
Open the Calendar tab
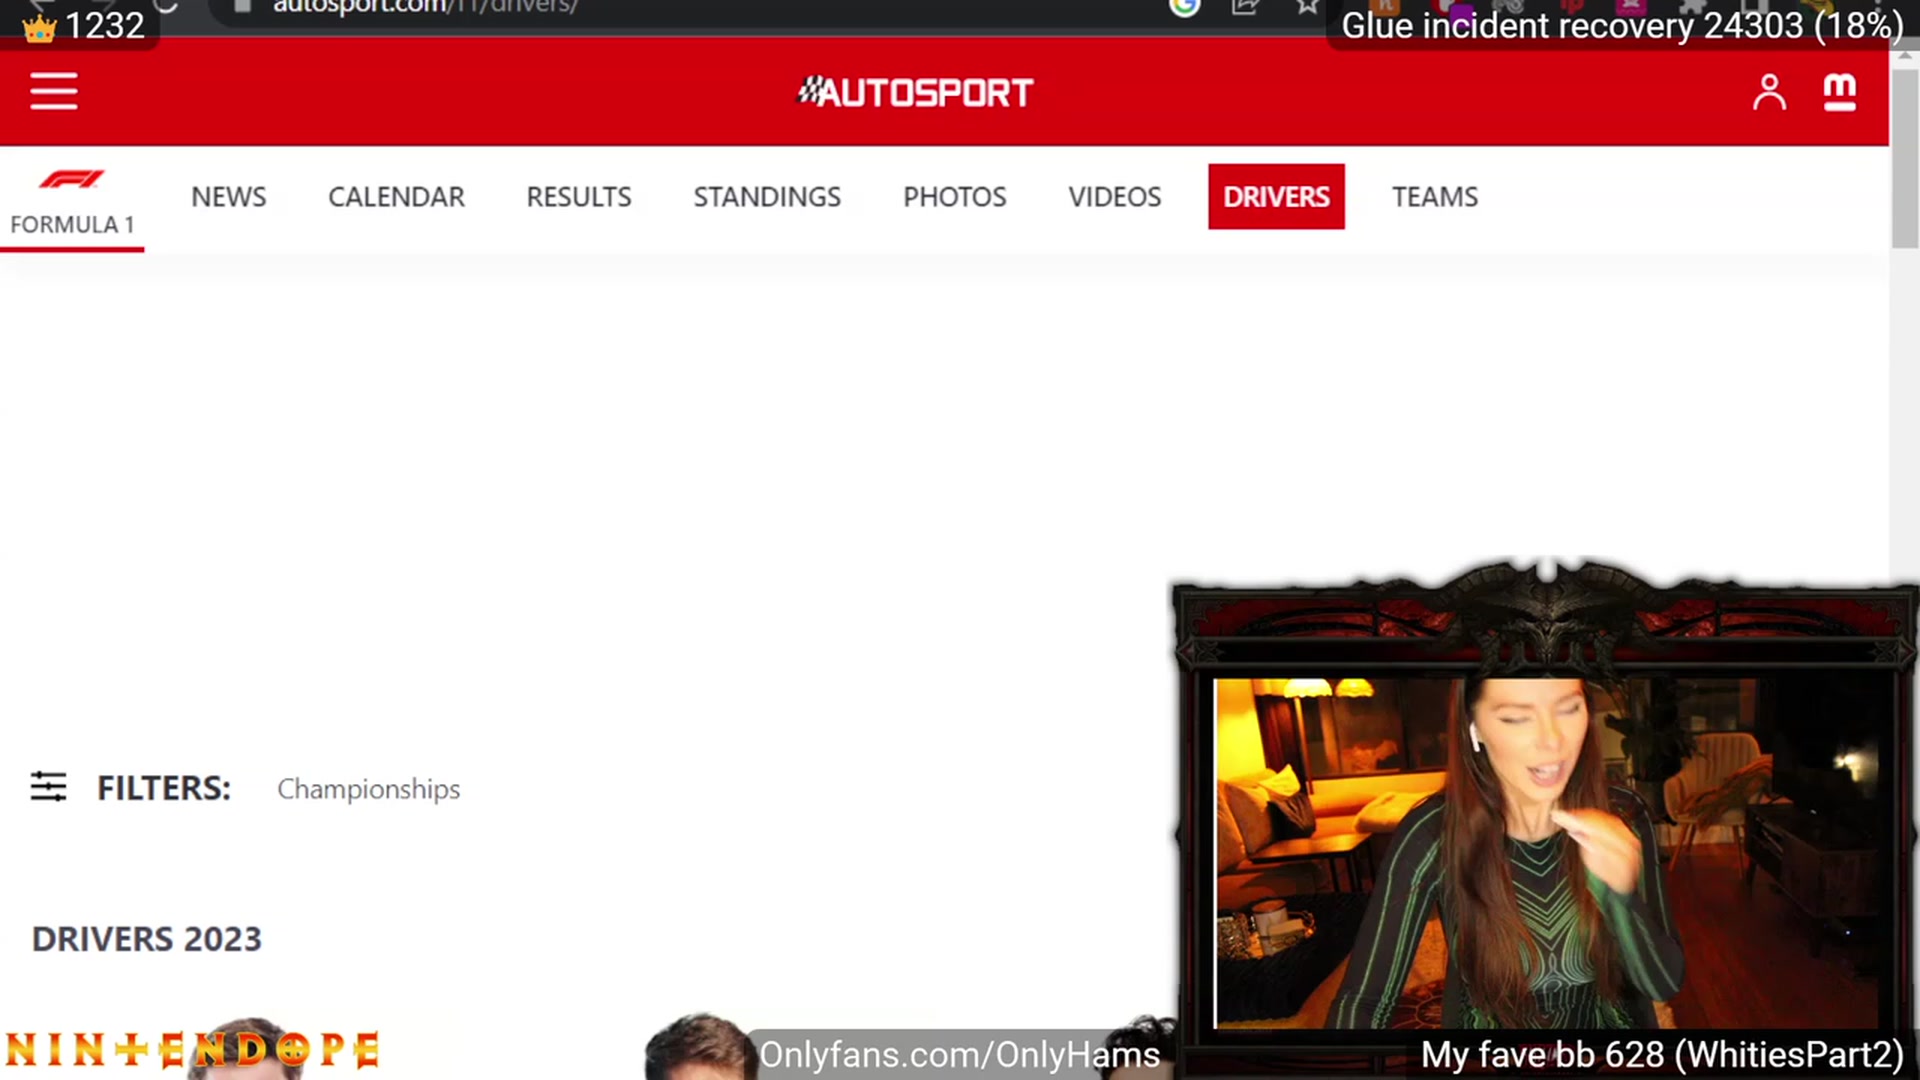coord(396,197)
